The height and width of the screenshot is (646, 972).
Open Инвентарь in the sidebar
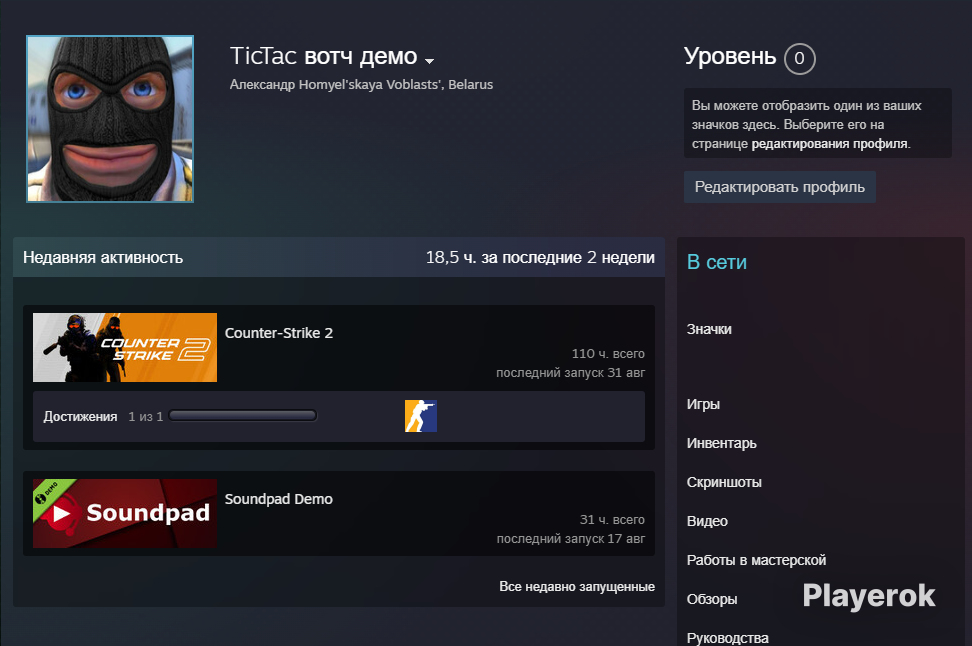click(722, 443)
